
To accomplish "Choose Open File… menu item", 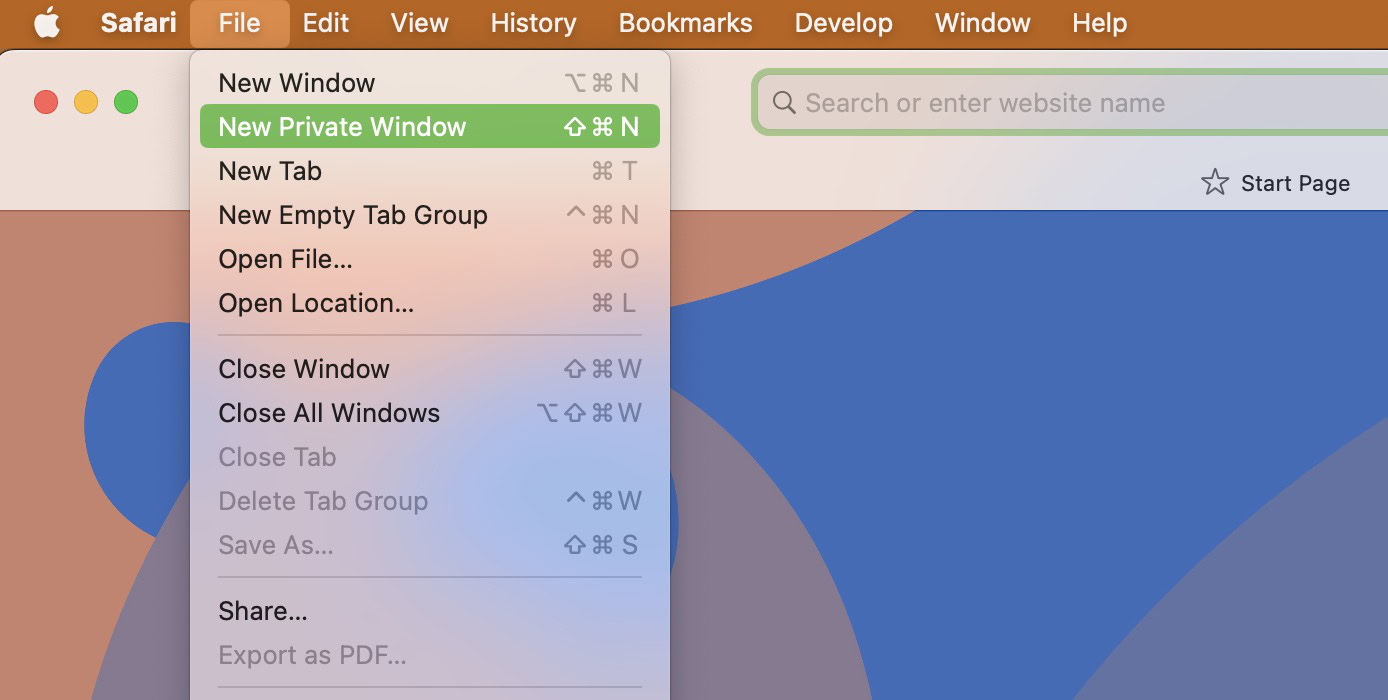I will (430, 259).
